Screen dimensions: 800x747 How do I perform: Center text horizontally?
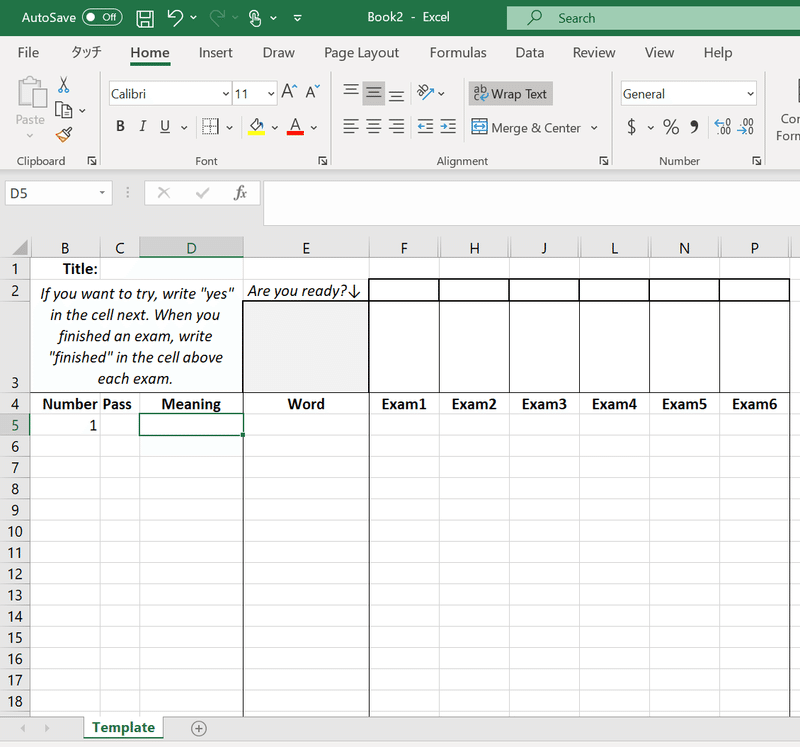click(373, 126)
